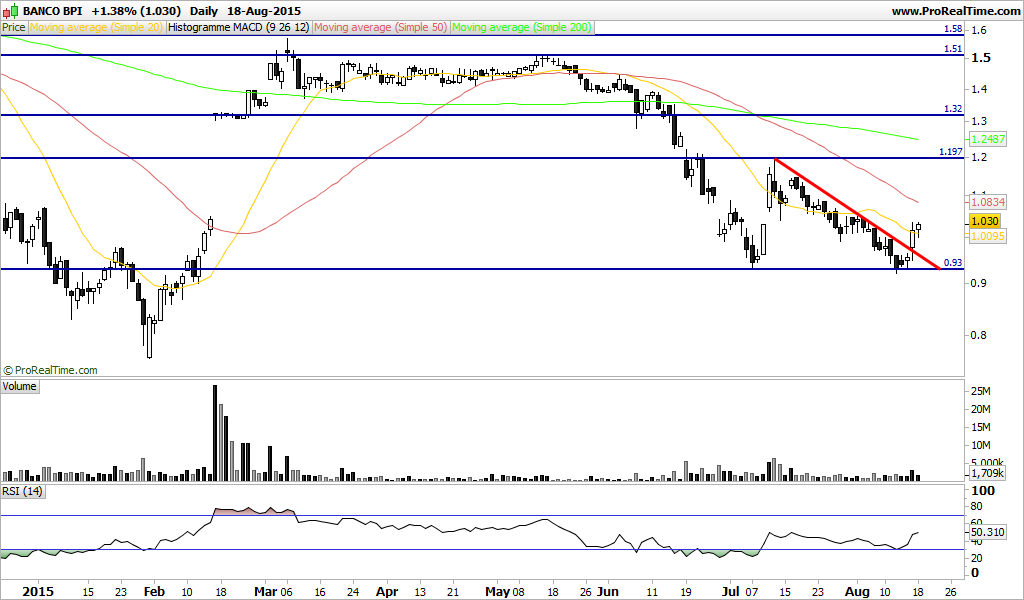Click the 50.310 RSI value tag
The height and width of the screenshot is (600, 1024).
coord(987,532)
